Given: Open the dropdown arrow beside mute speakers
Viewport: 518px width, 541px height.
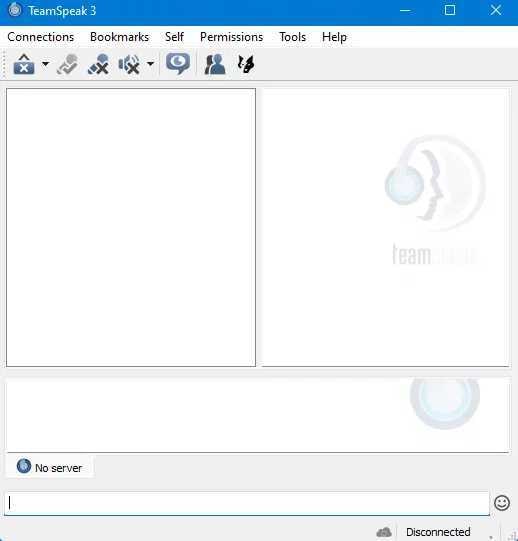Looking at the screenshot, I should pyautogui.click(x=150, y=64).
